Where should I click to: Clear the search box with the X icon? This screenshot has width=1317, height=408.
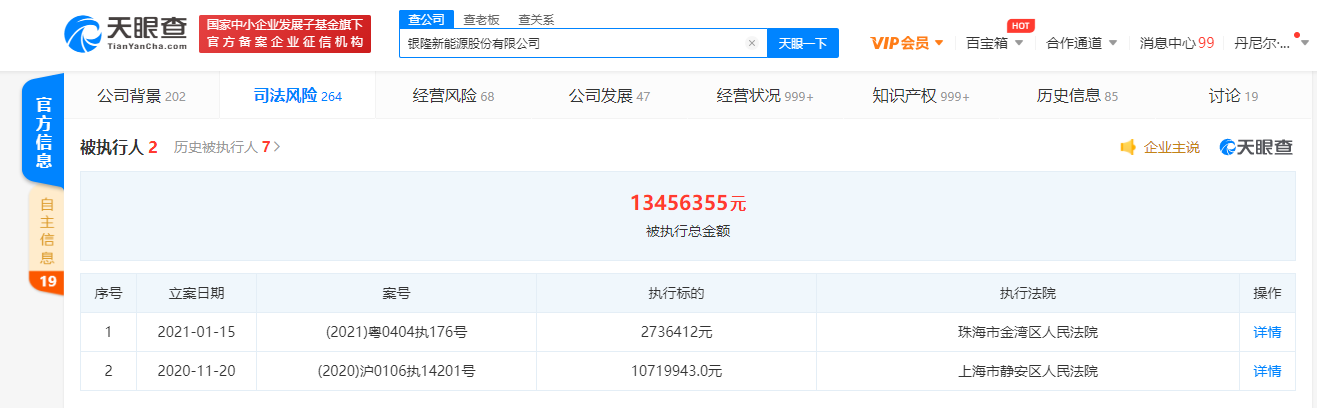751,44
